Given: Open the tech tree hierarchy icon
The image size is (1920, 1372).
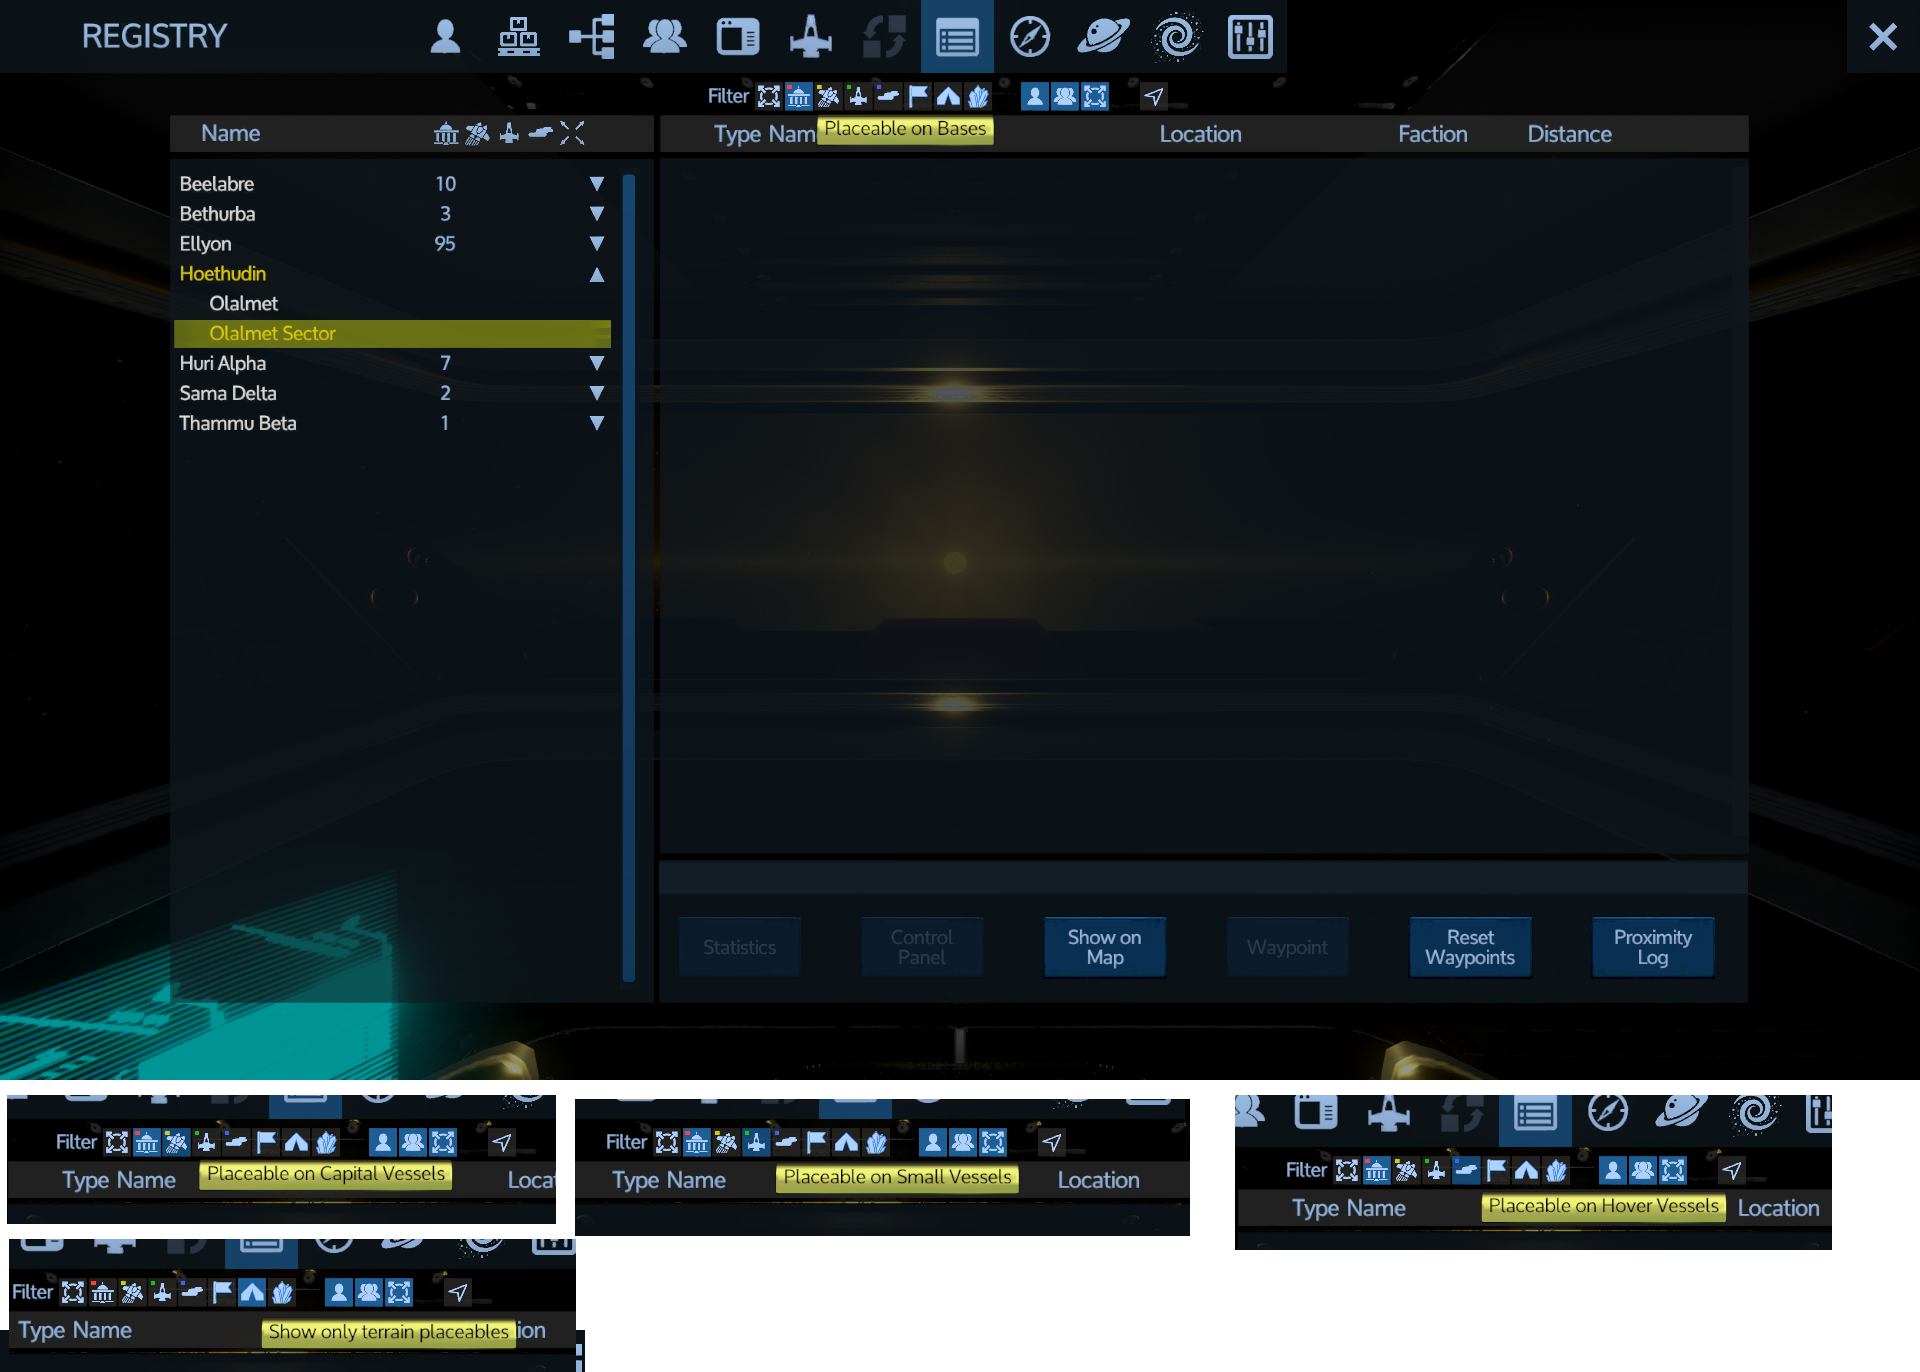Looking at the screenshot, I should (x=592, y=37).
